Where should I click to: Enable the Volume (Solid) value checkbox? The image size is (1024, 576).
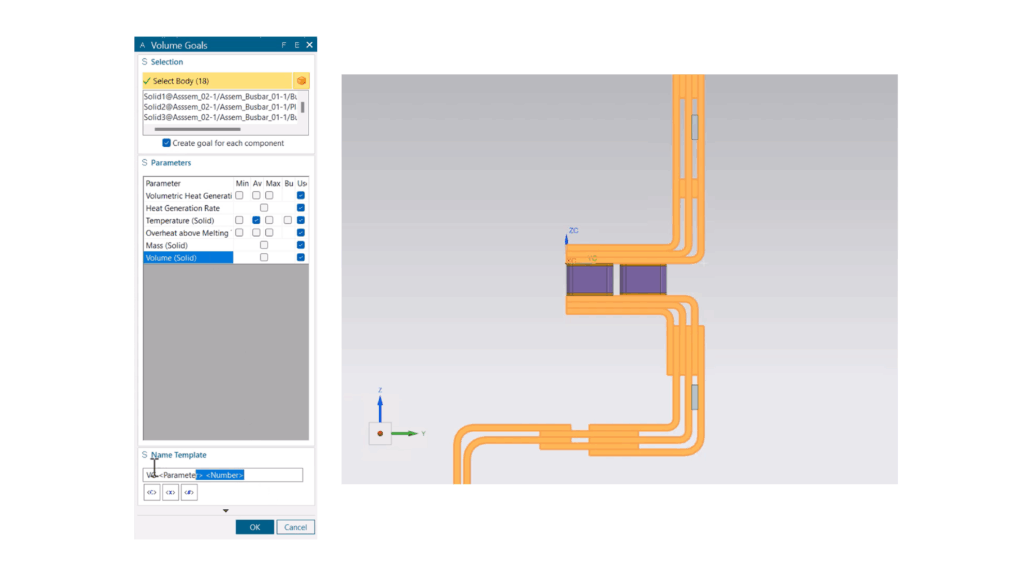pos(264,257)
